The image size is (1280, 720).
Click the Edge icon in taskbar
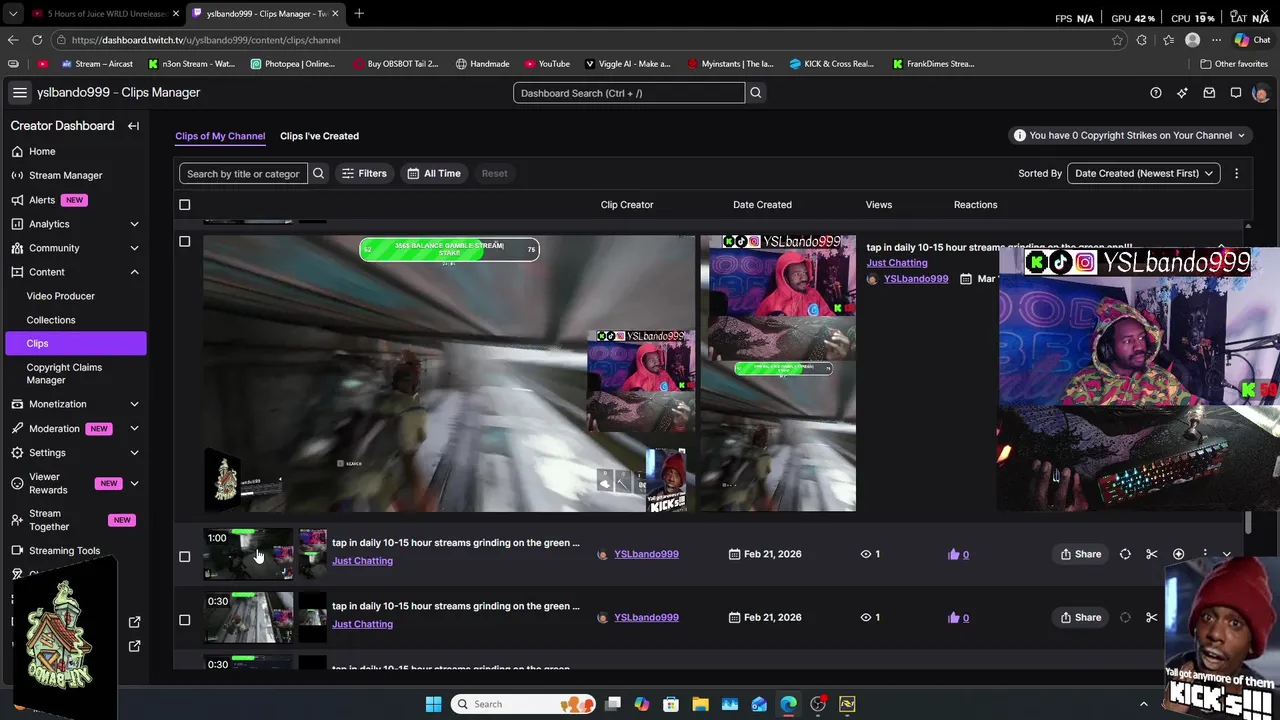coord(788,704)
